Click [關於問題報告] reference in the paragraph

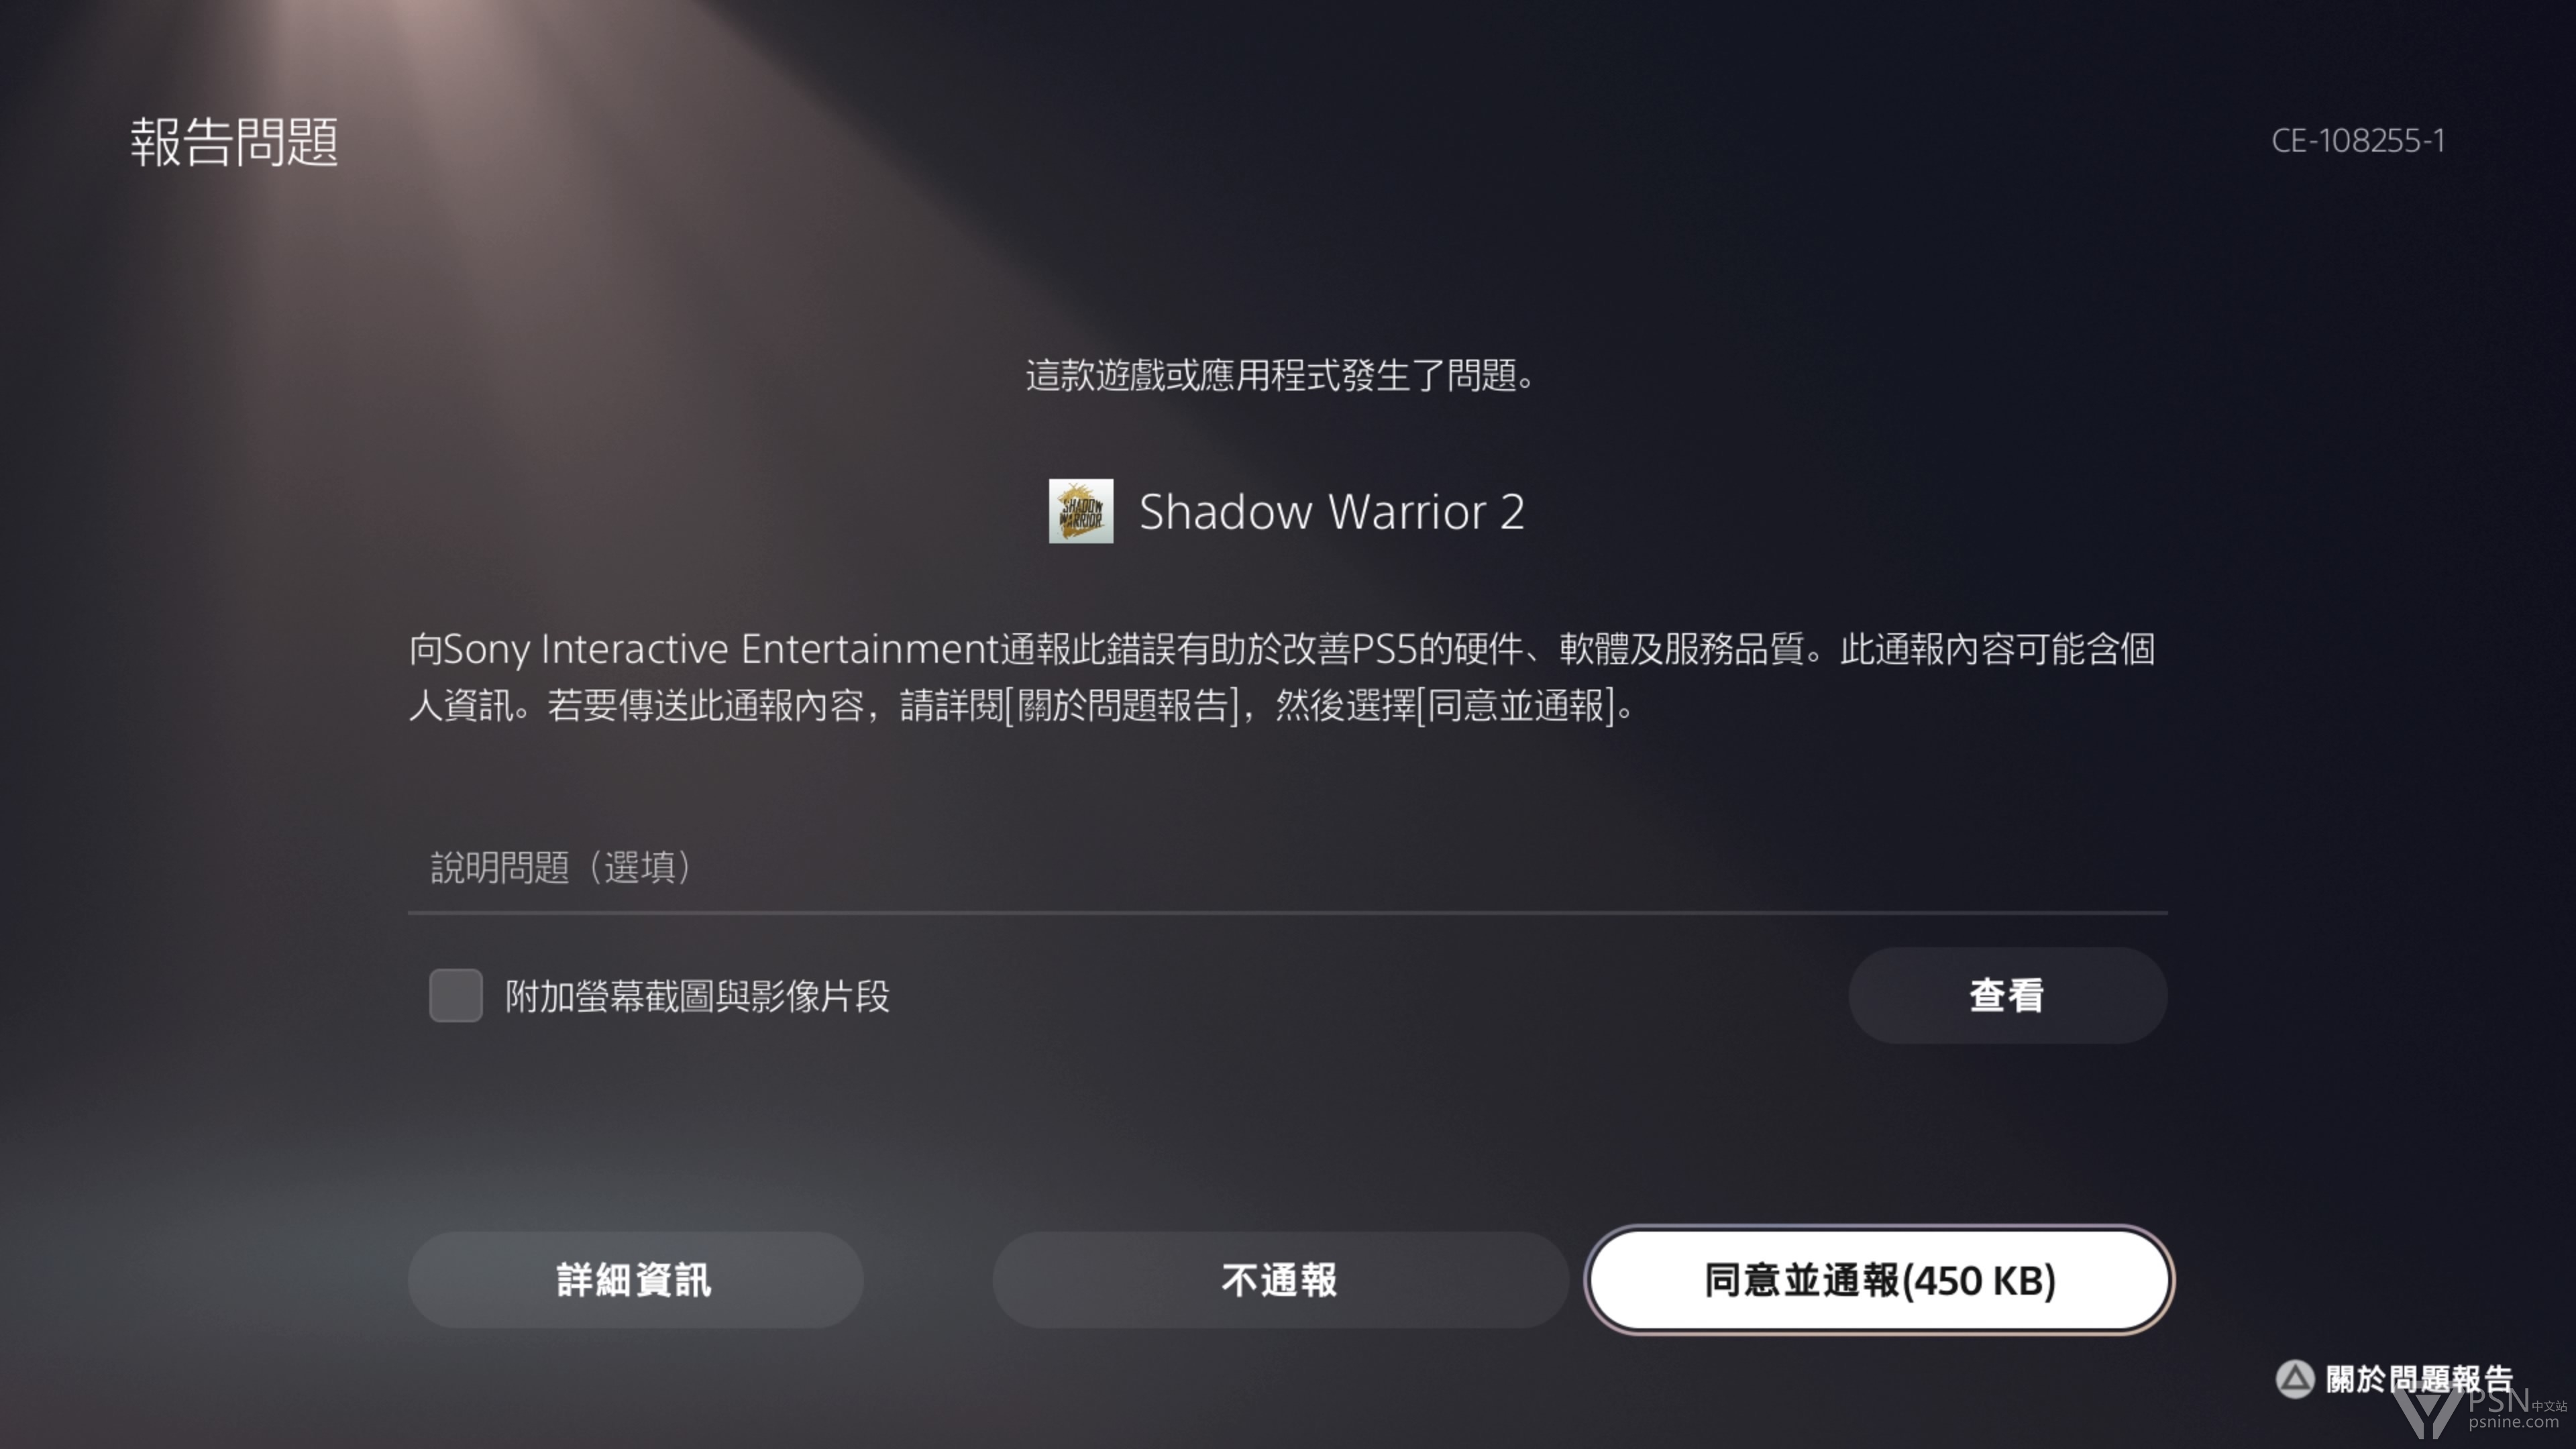tap(1121, 706)
